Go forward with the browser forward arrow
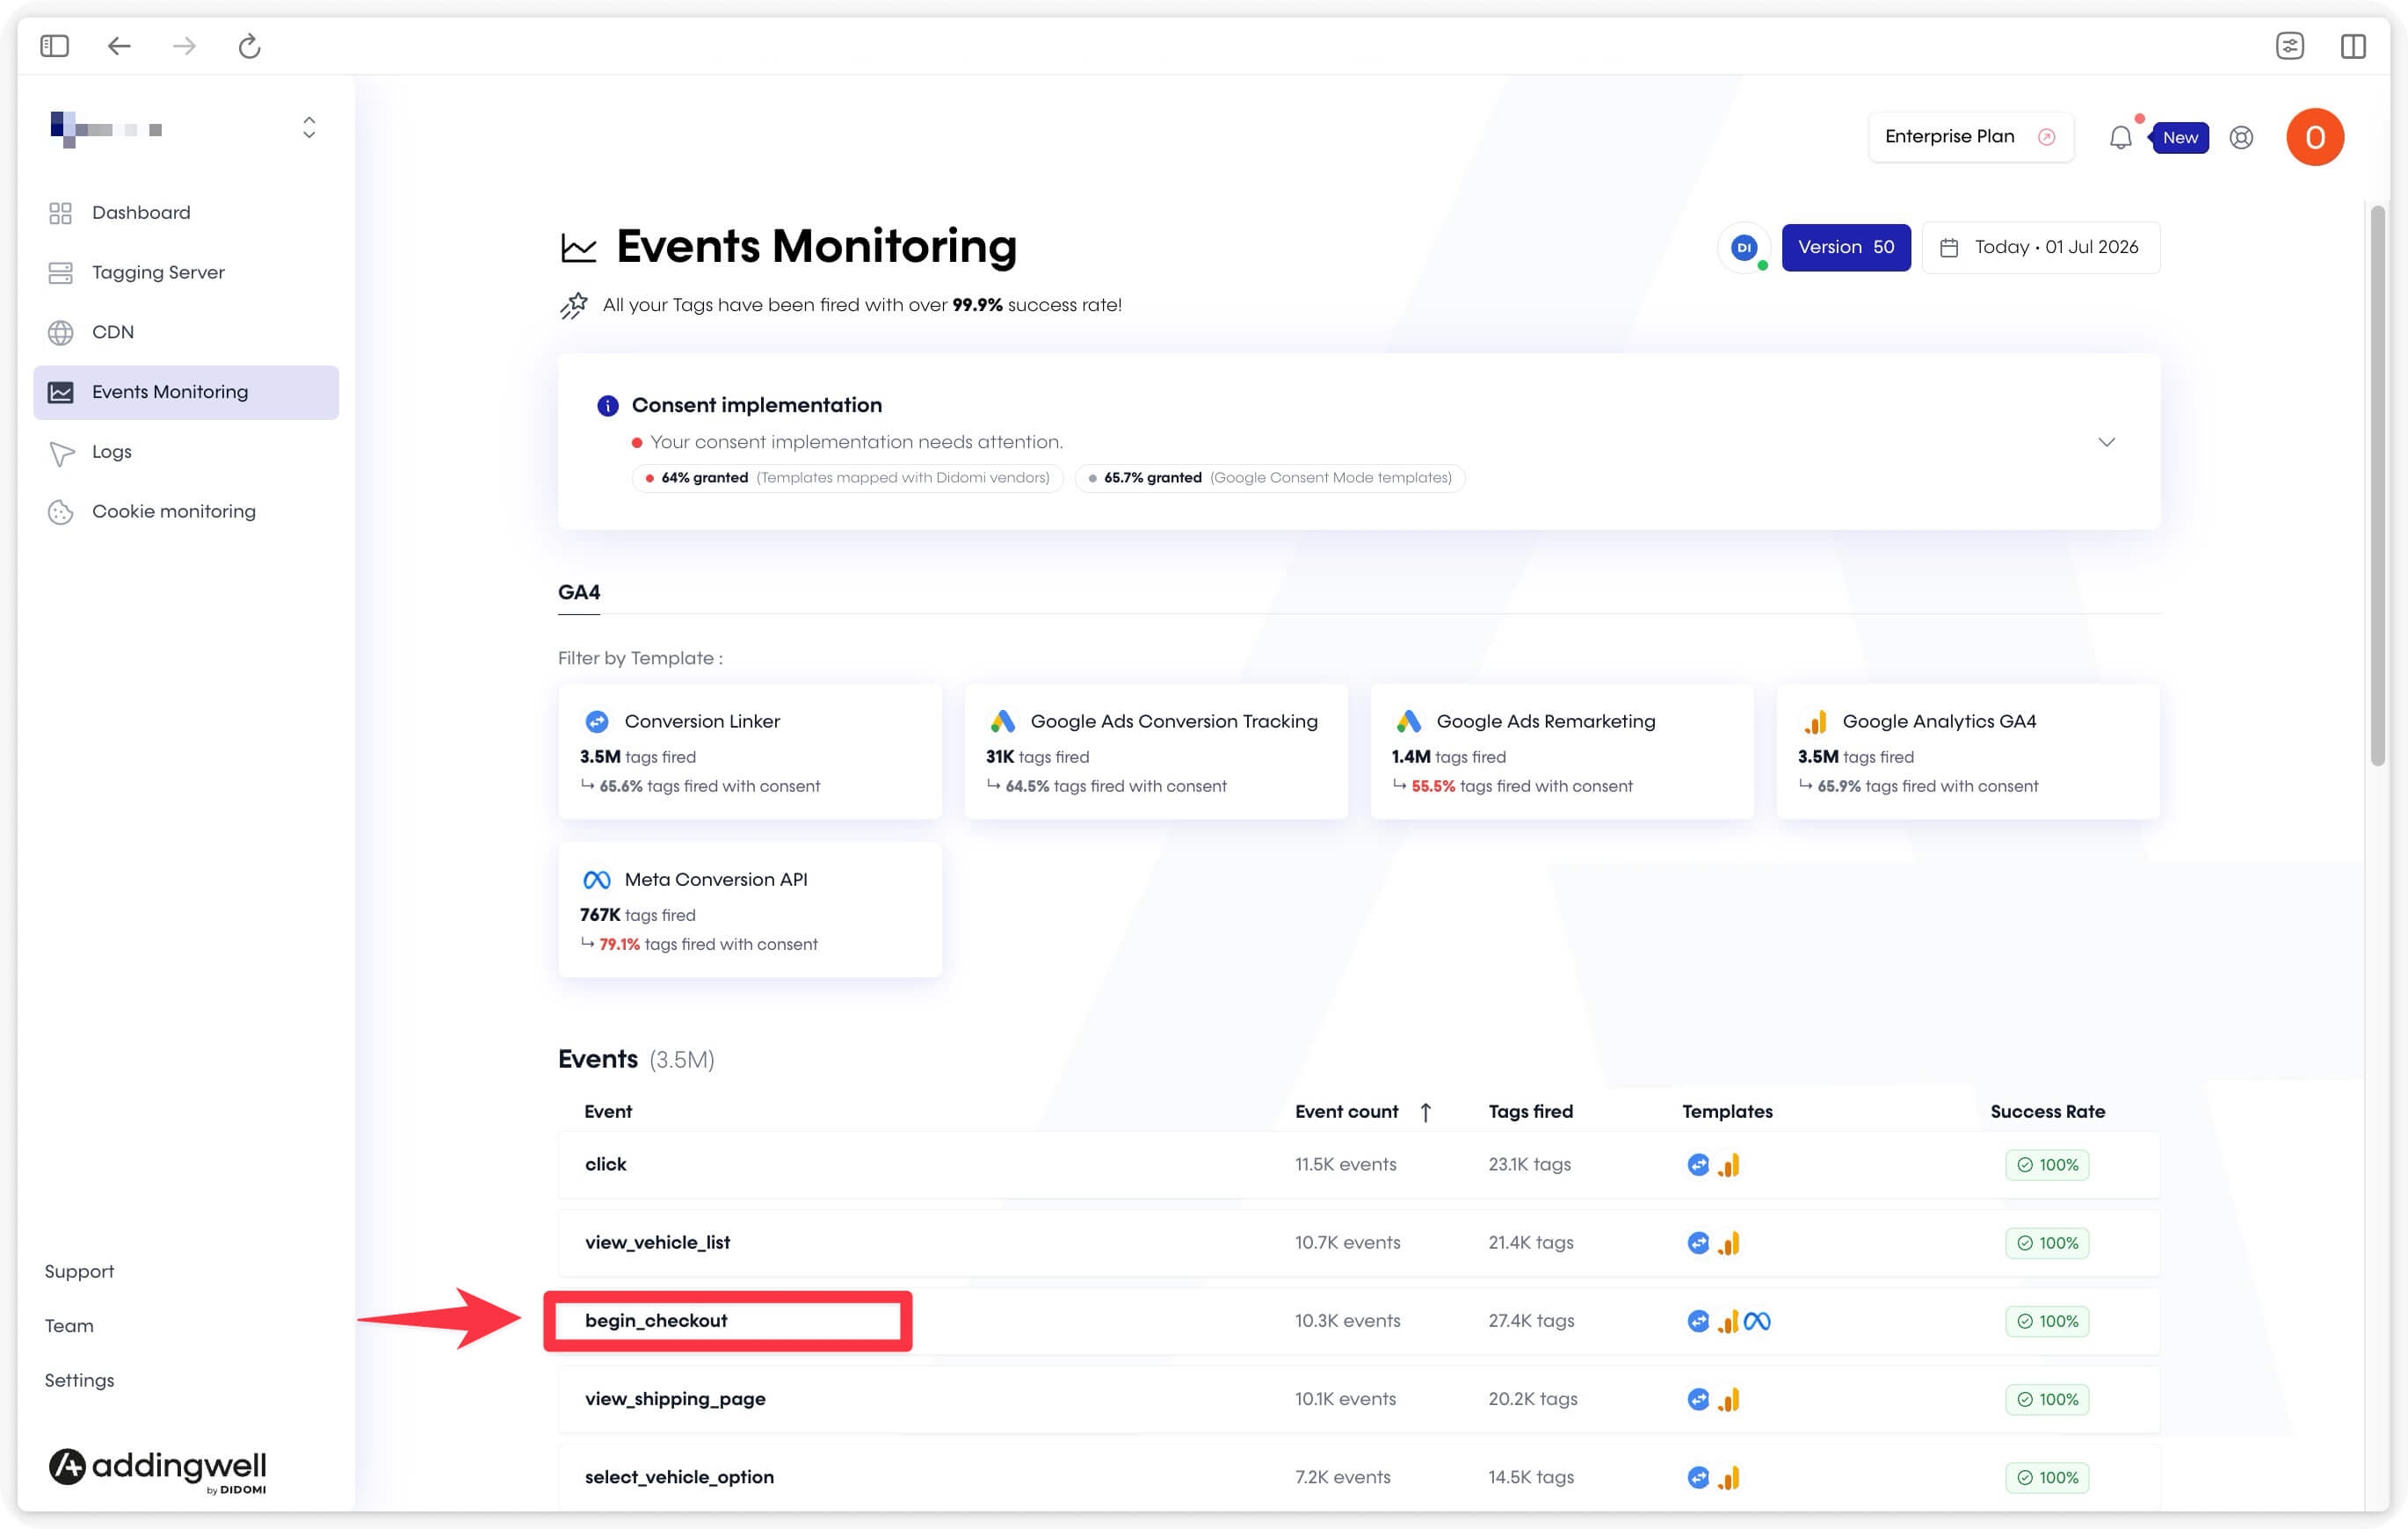Viewport: 2408px width, 1529px height. 184,45
